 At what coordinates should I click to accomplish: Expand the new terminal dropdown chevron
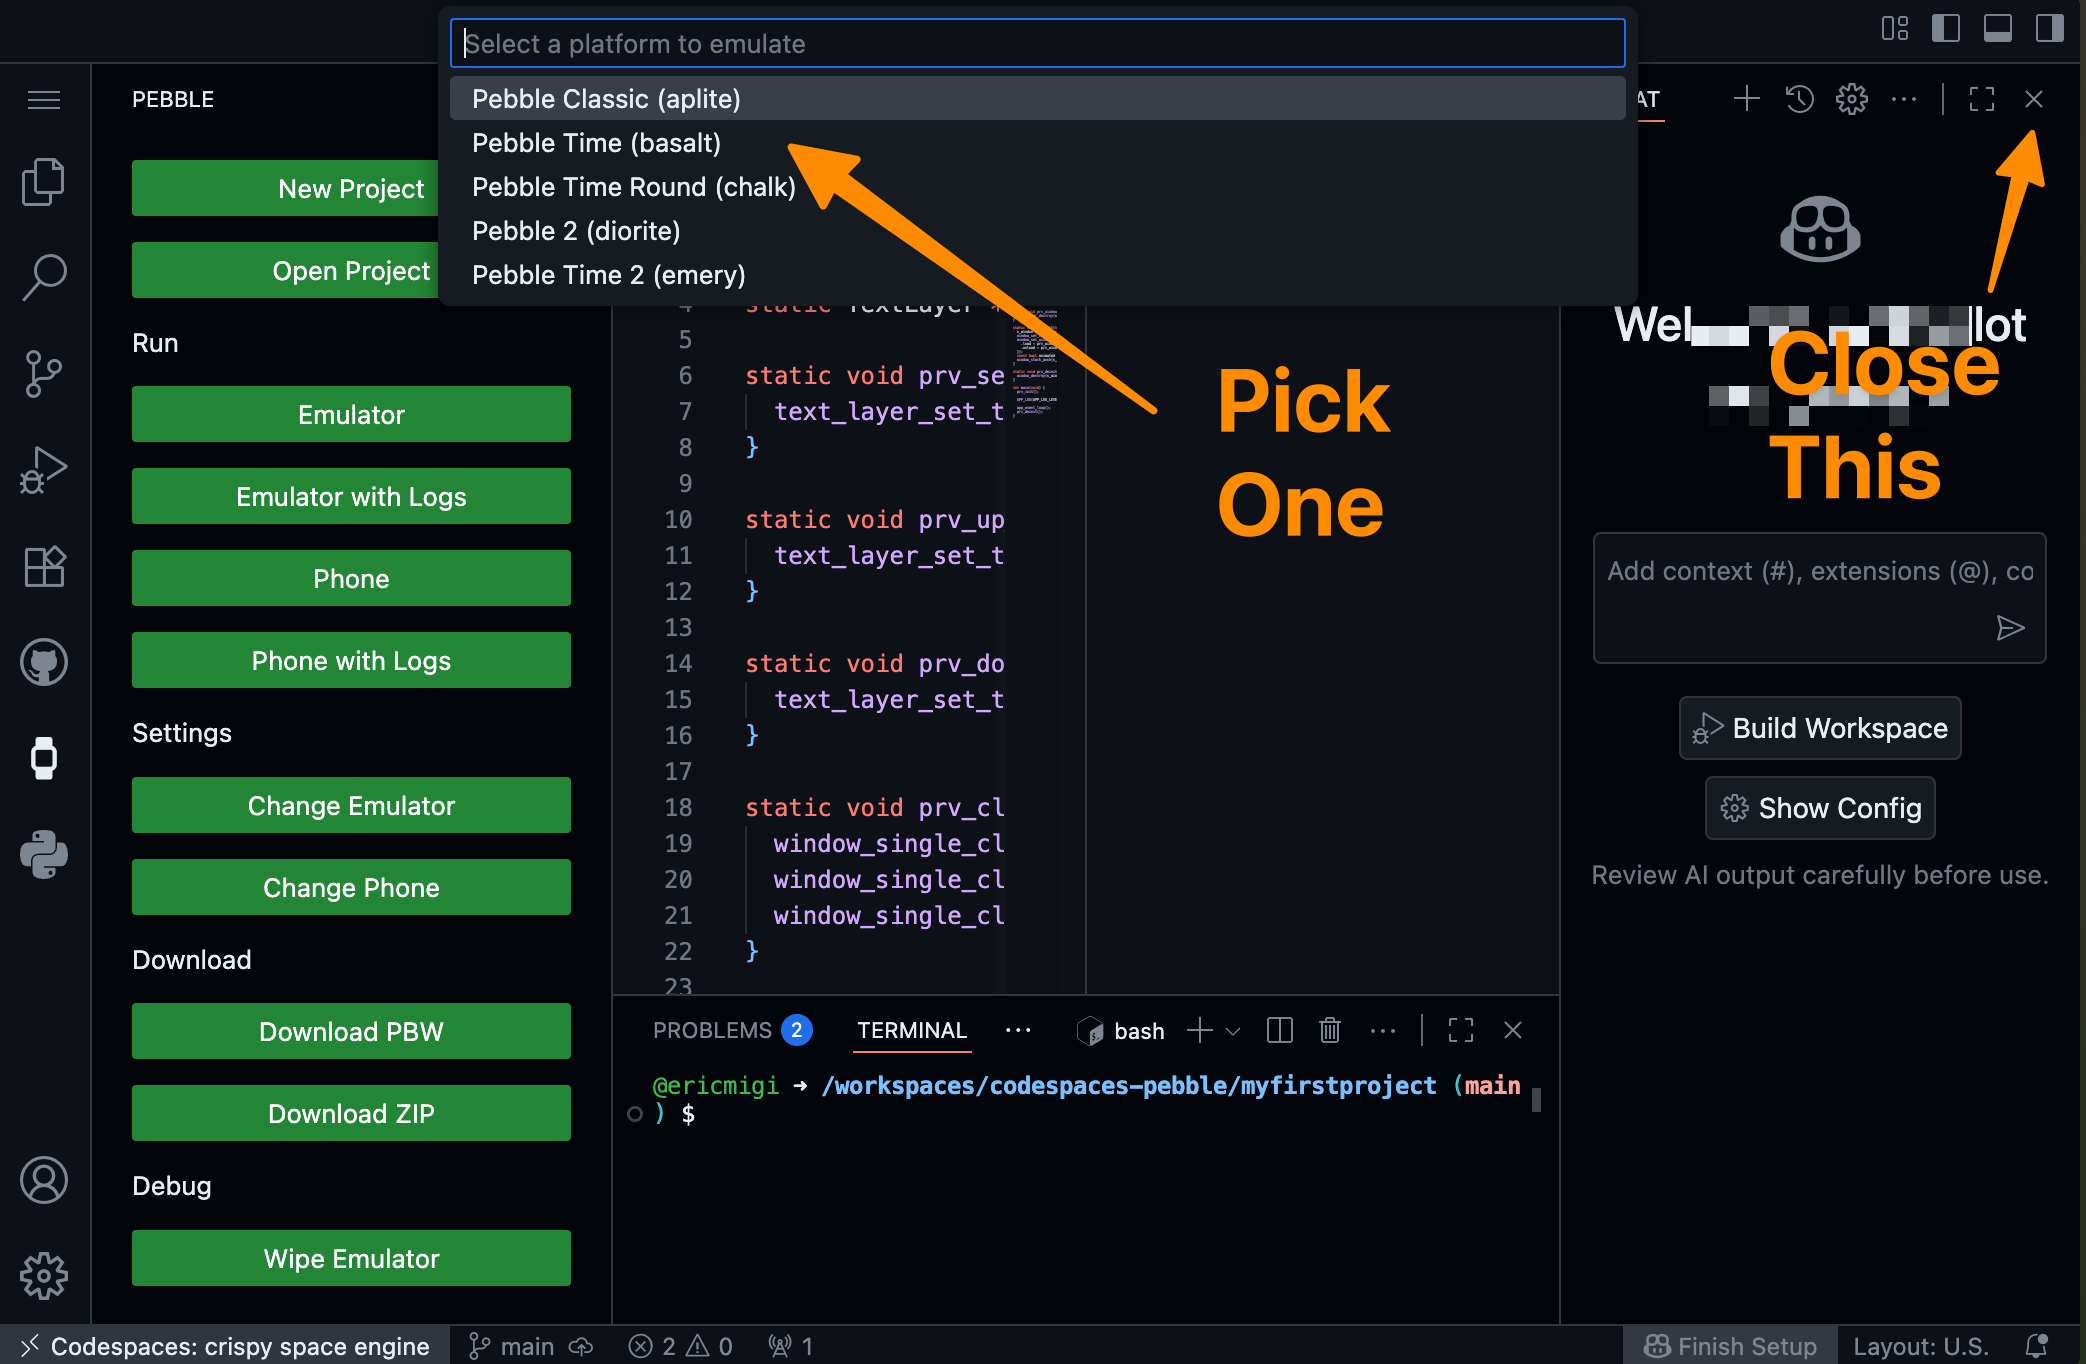1233,1031
